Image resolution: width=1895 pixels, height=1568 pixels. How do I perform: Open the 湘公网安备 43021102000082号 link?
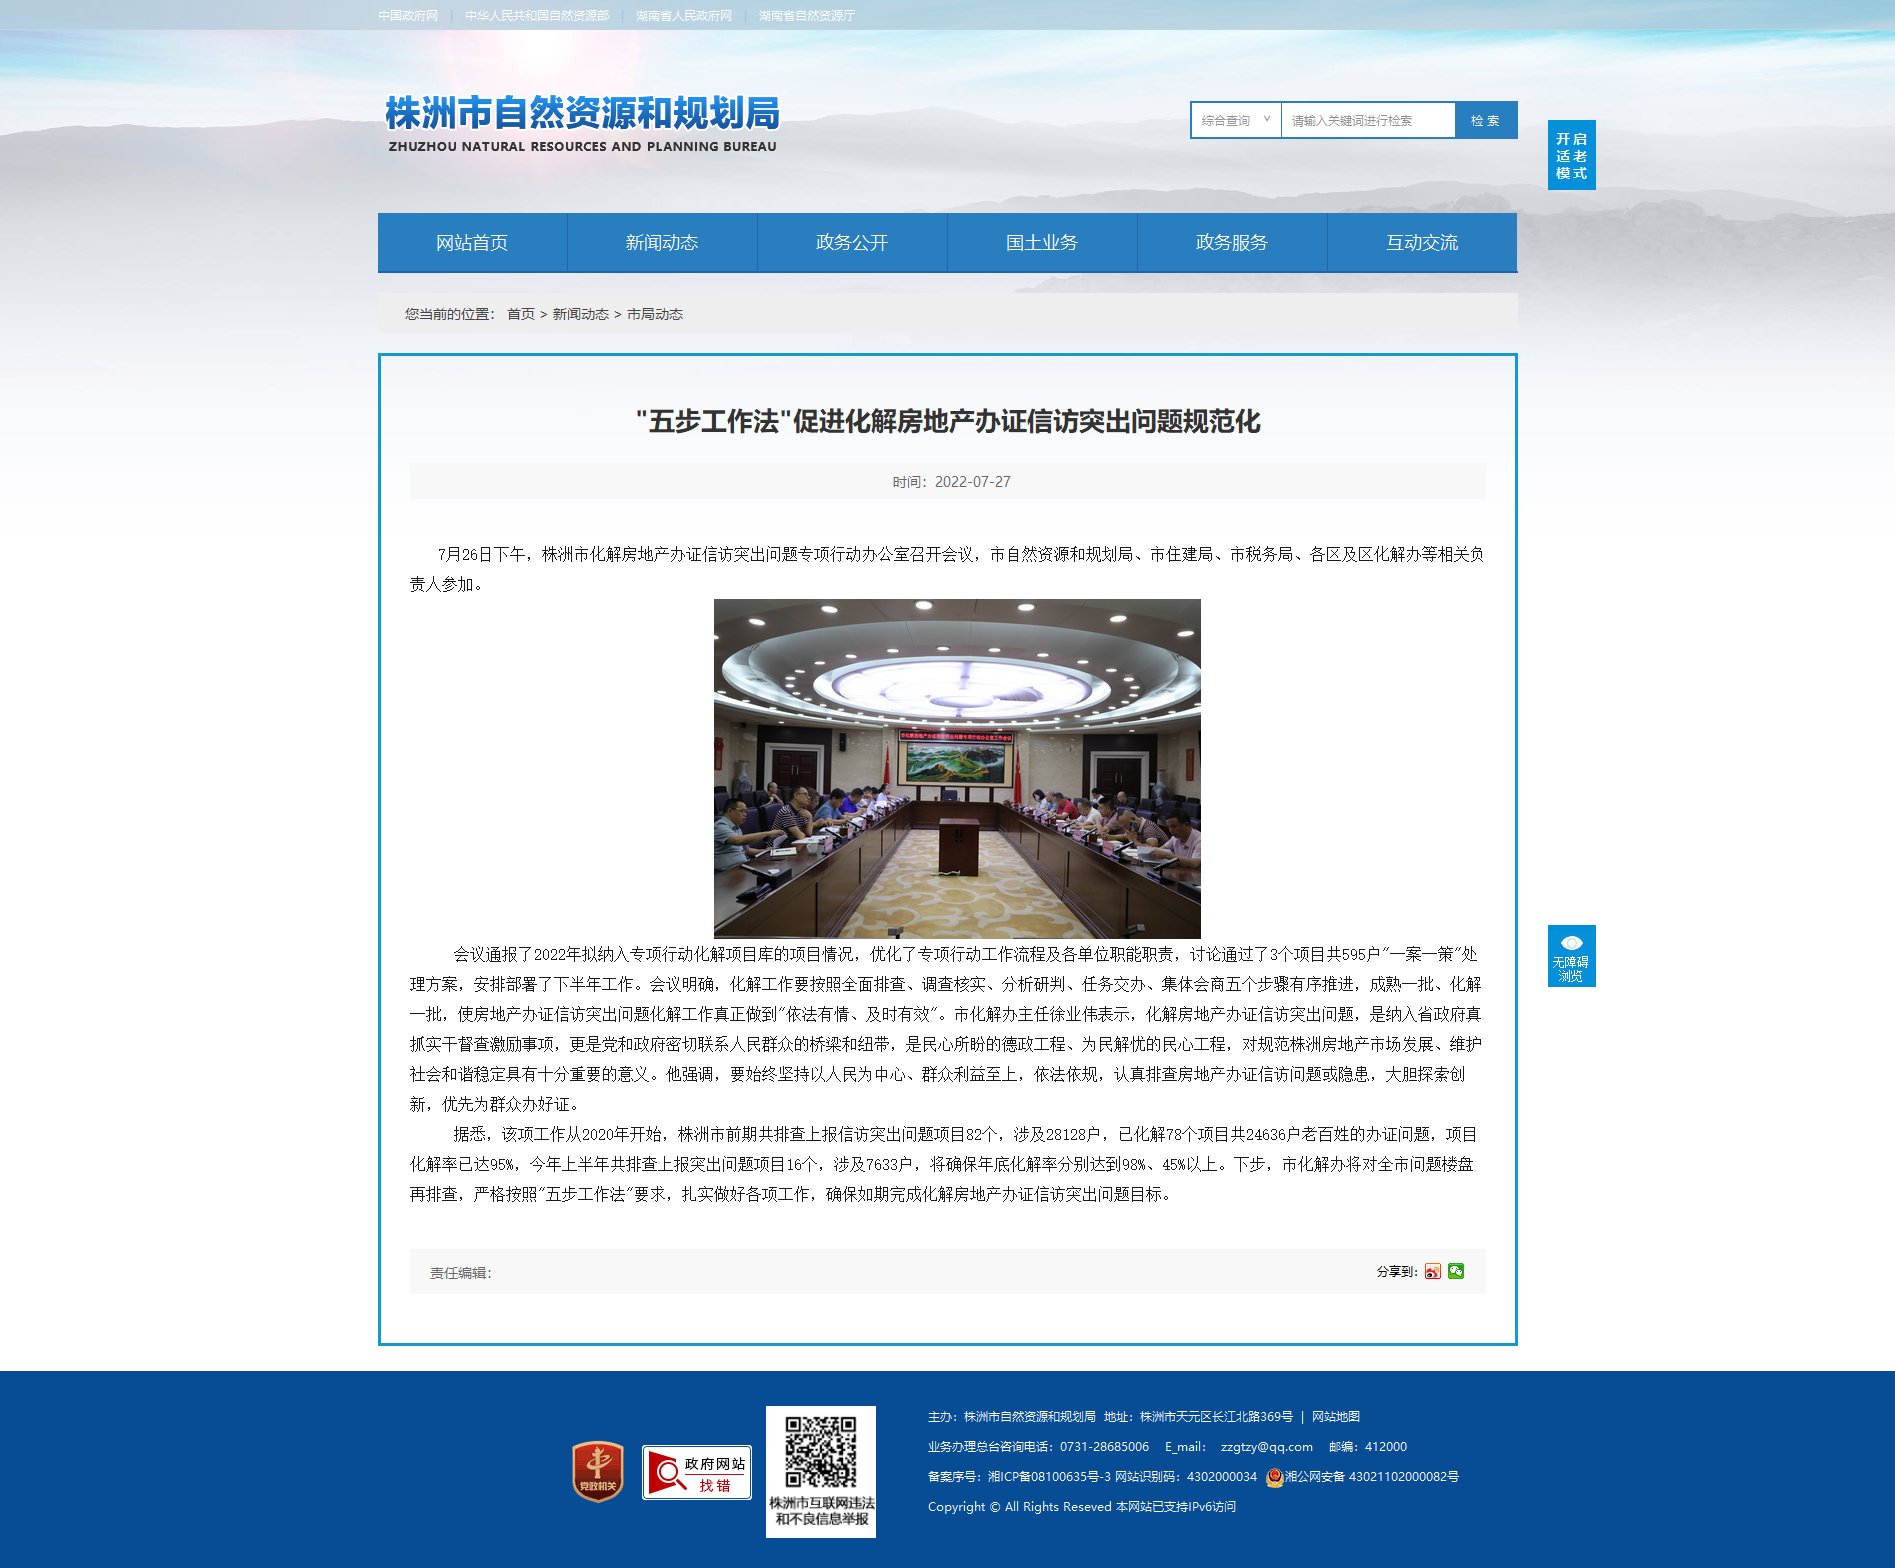[x=1372, y=1477]
